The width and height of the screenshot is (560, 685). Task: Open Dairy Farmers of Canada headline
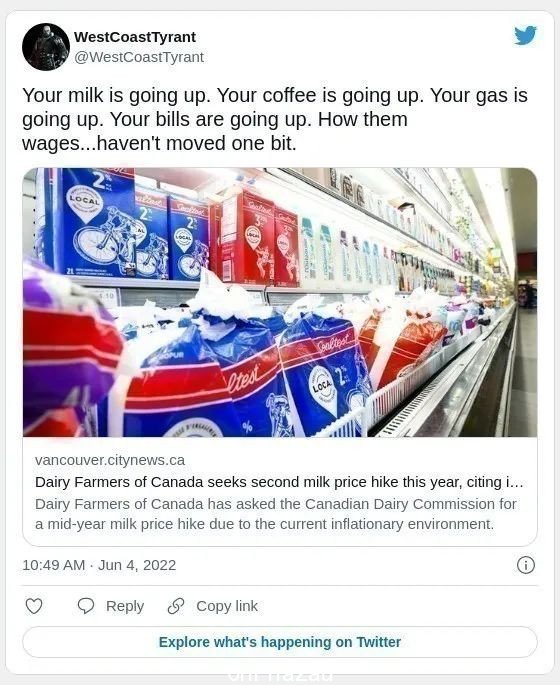[x=279, y=482]
